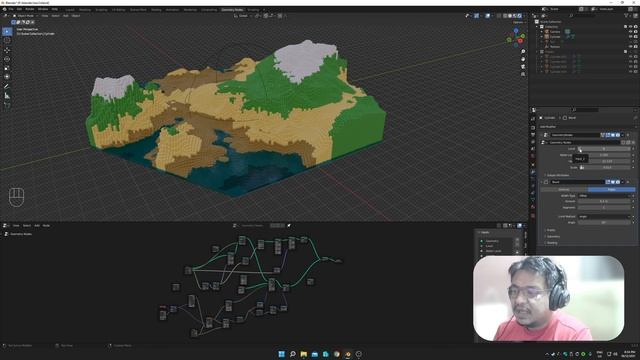
Task: Select the Annotate pencil tool
Action: (7, 87)
